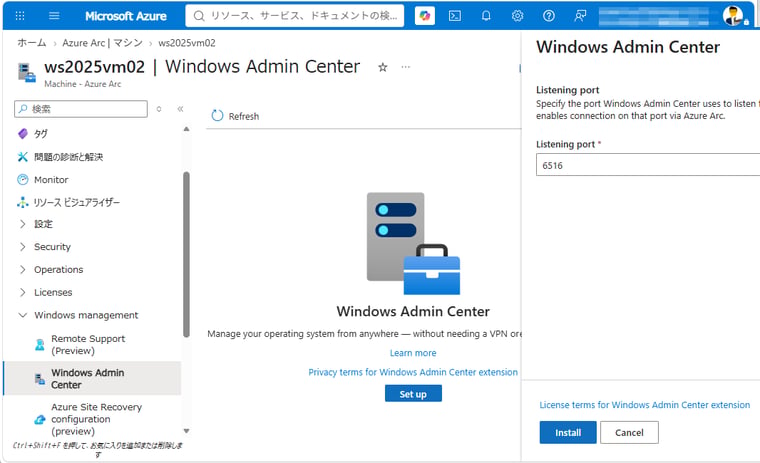Open notifications bell
This screenshot has height=463, width=760.
click(x=486, y=16)
